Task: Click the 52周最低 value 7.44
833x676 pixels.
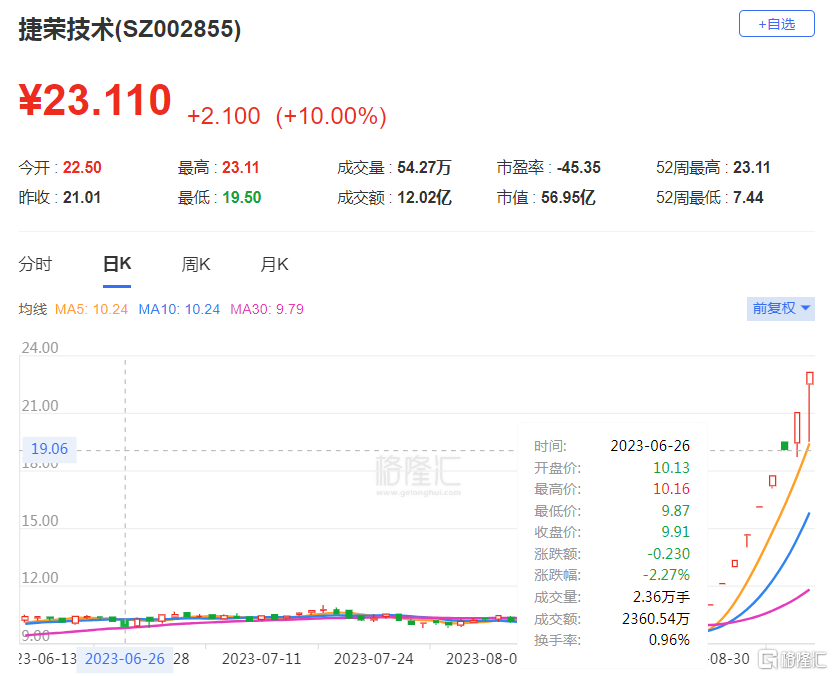Action: click(x=748, y=198)
